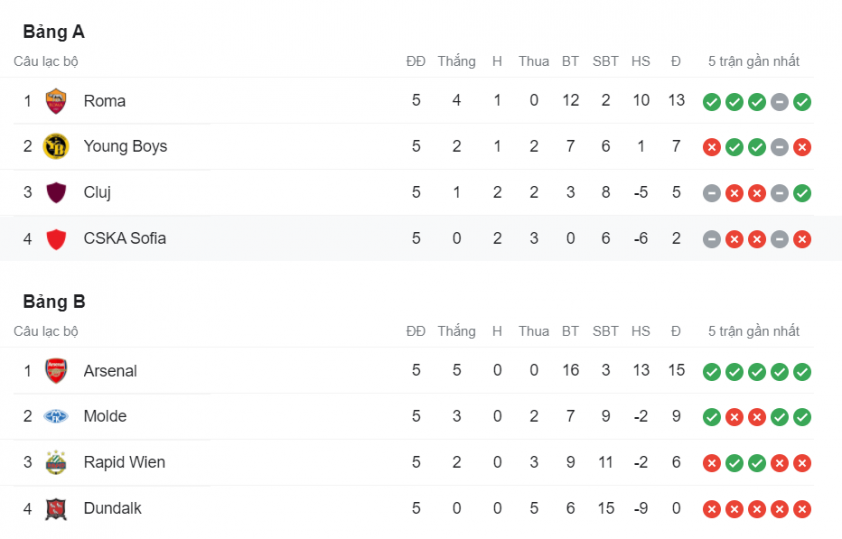Click the Arsenal club crest
Image resolution: width=842 pixels, height=539 pixels.
click(56, 370)
